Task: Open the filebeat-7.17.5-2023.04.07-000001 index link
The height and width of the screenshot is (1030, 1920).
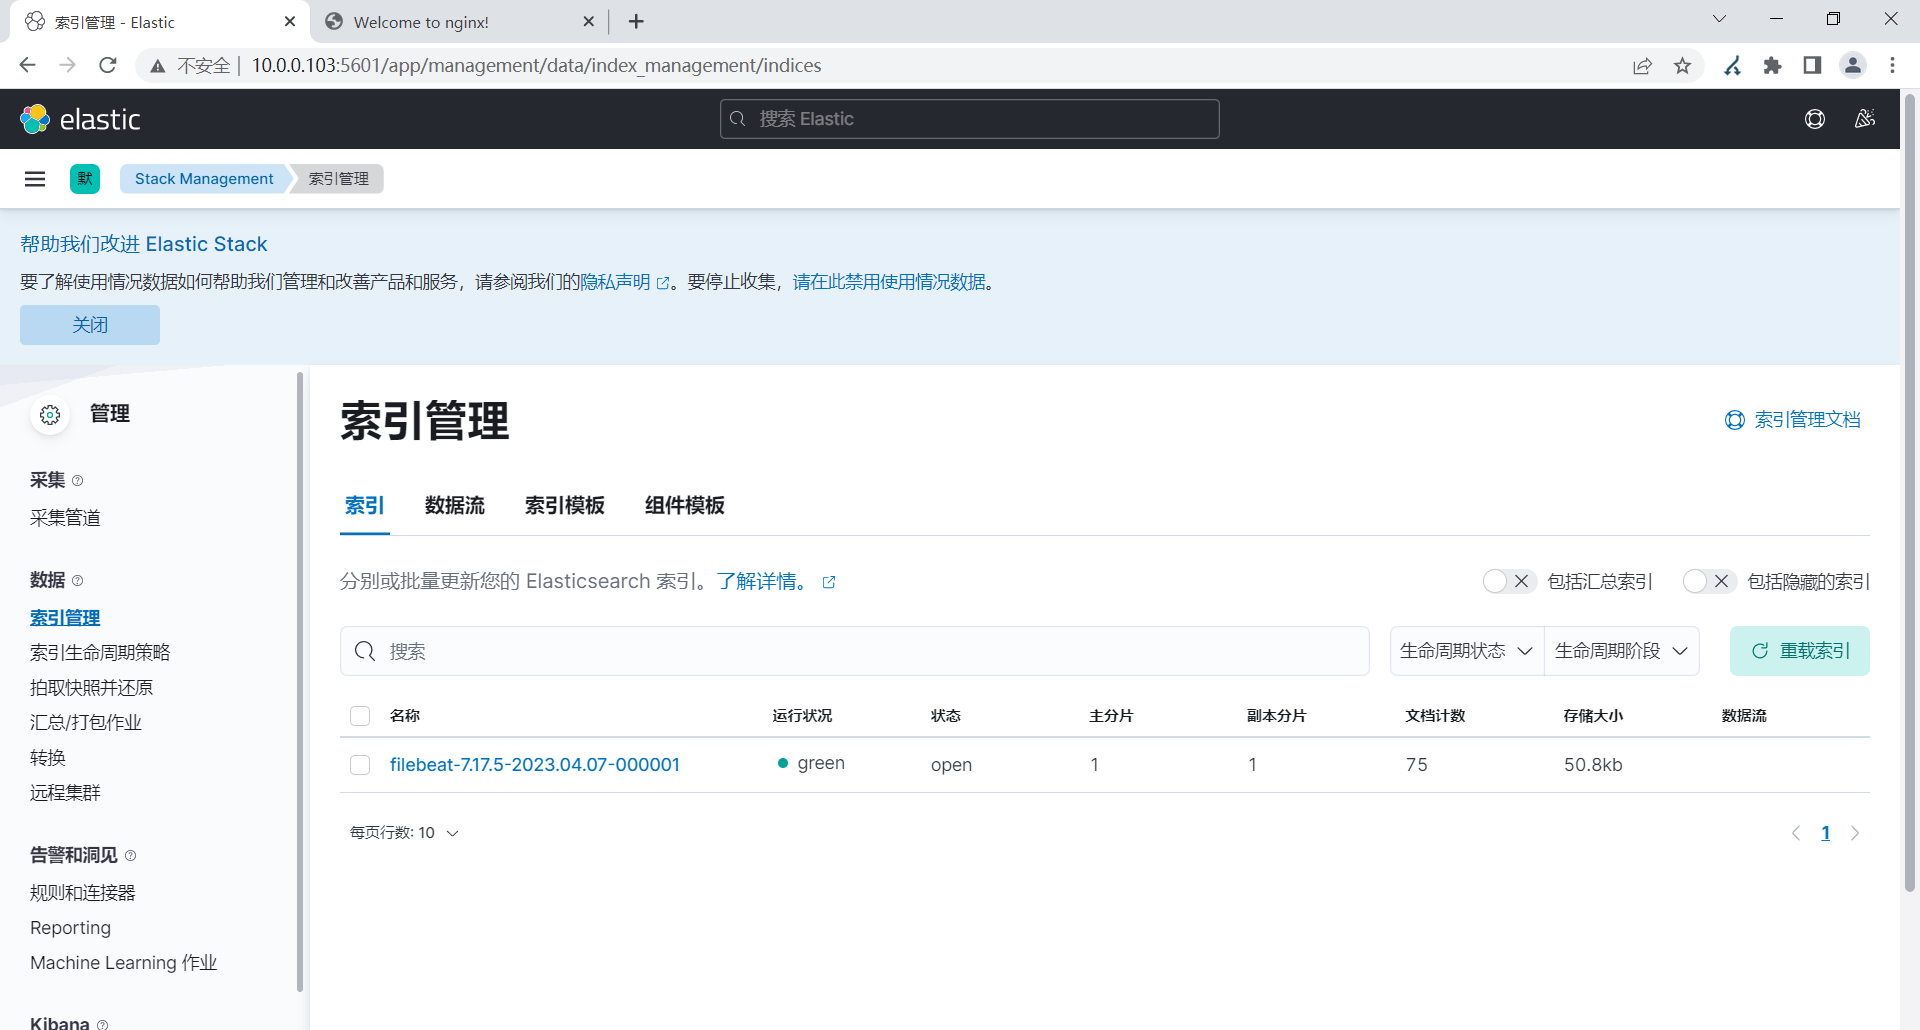Action: (535, 765)
